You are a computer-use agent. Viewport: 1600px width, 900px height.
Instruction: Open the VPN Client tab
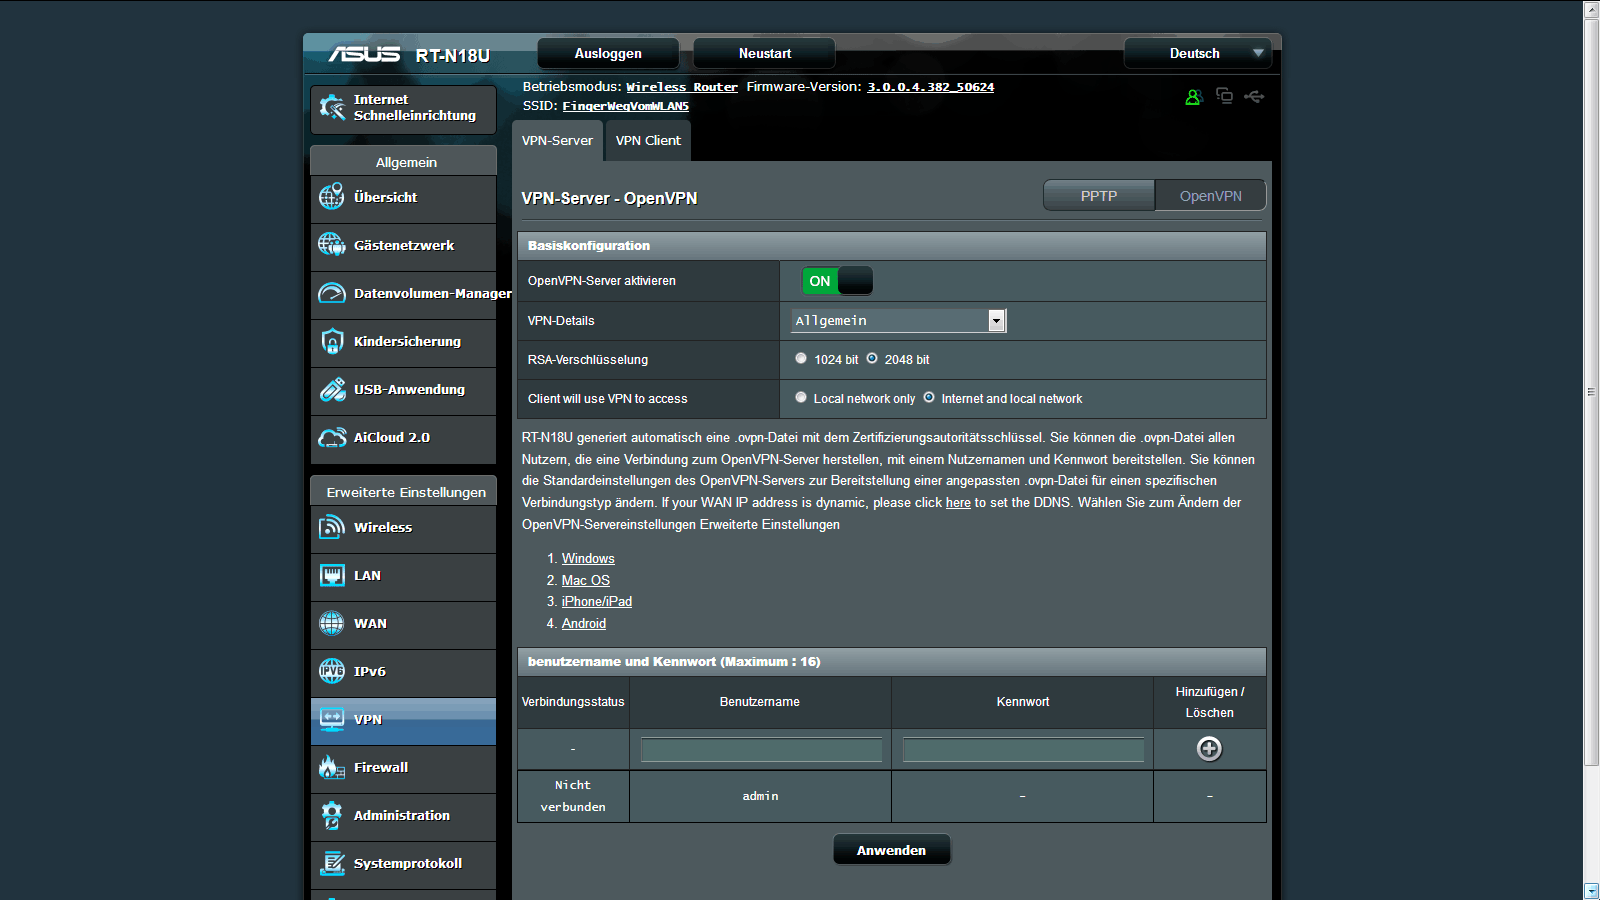click(x=648, y=141)
